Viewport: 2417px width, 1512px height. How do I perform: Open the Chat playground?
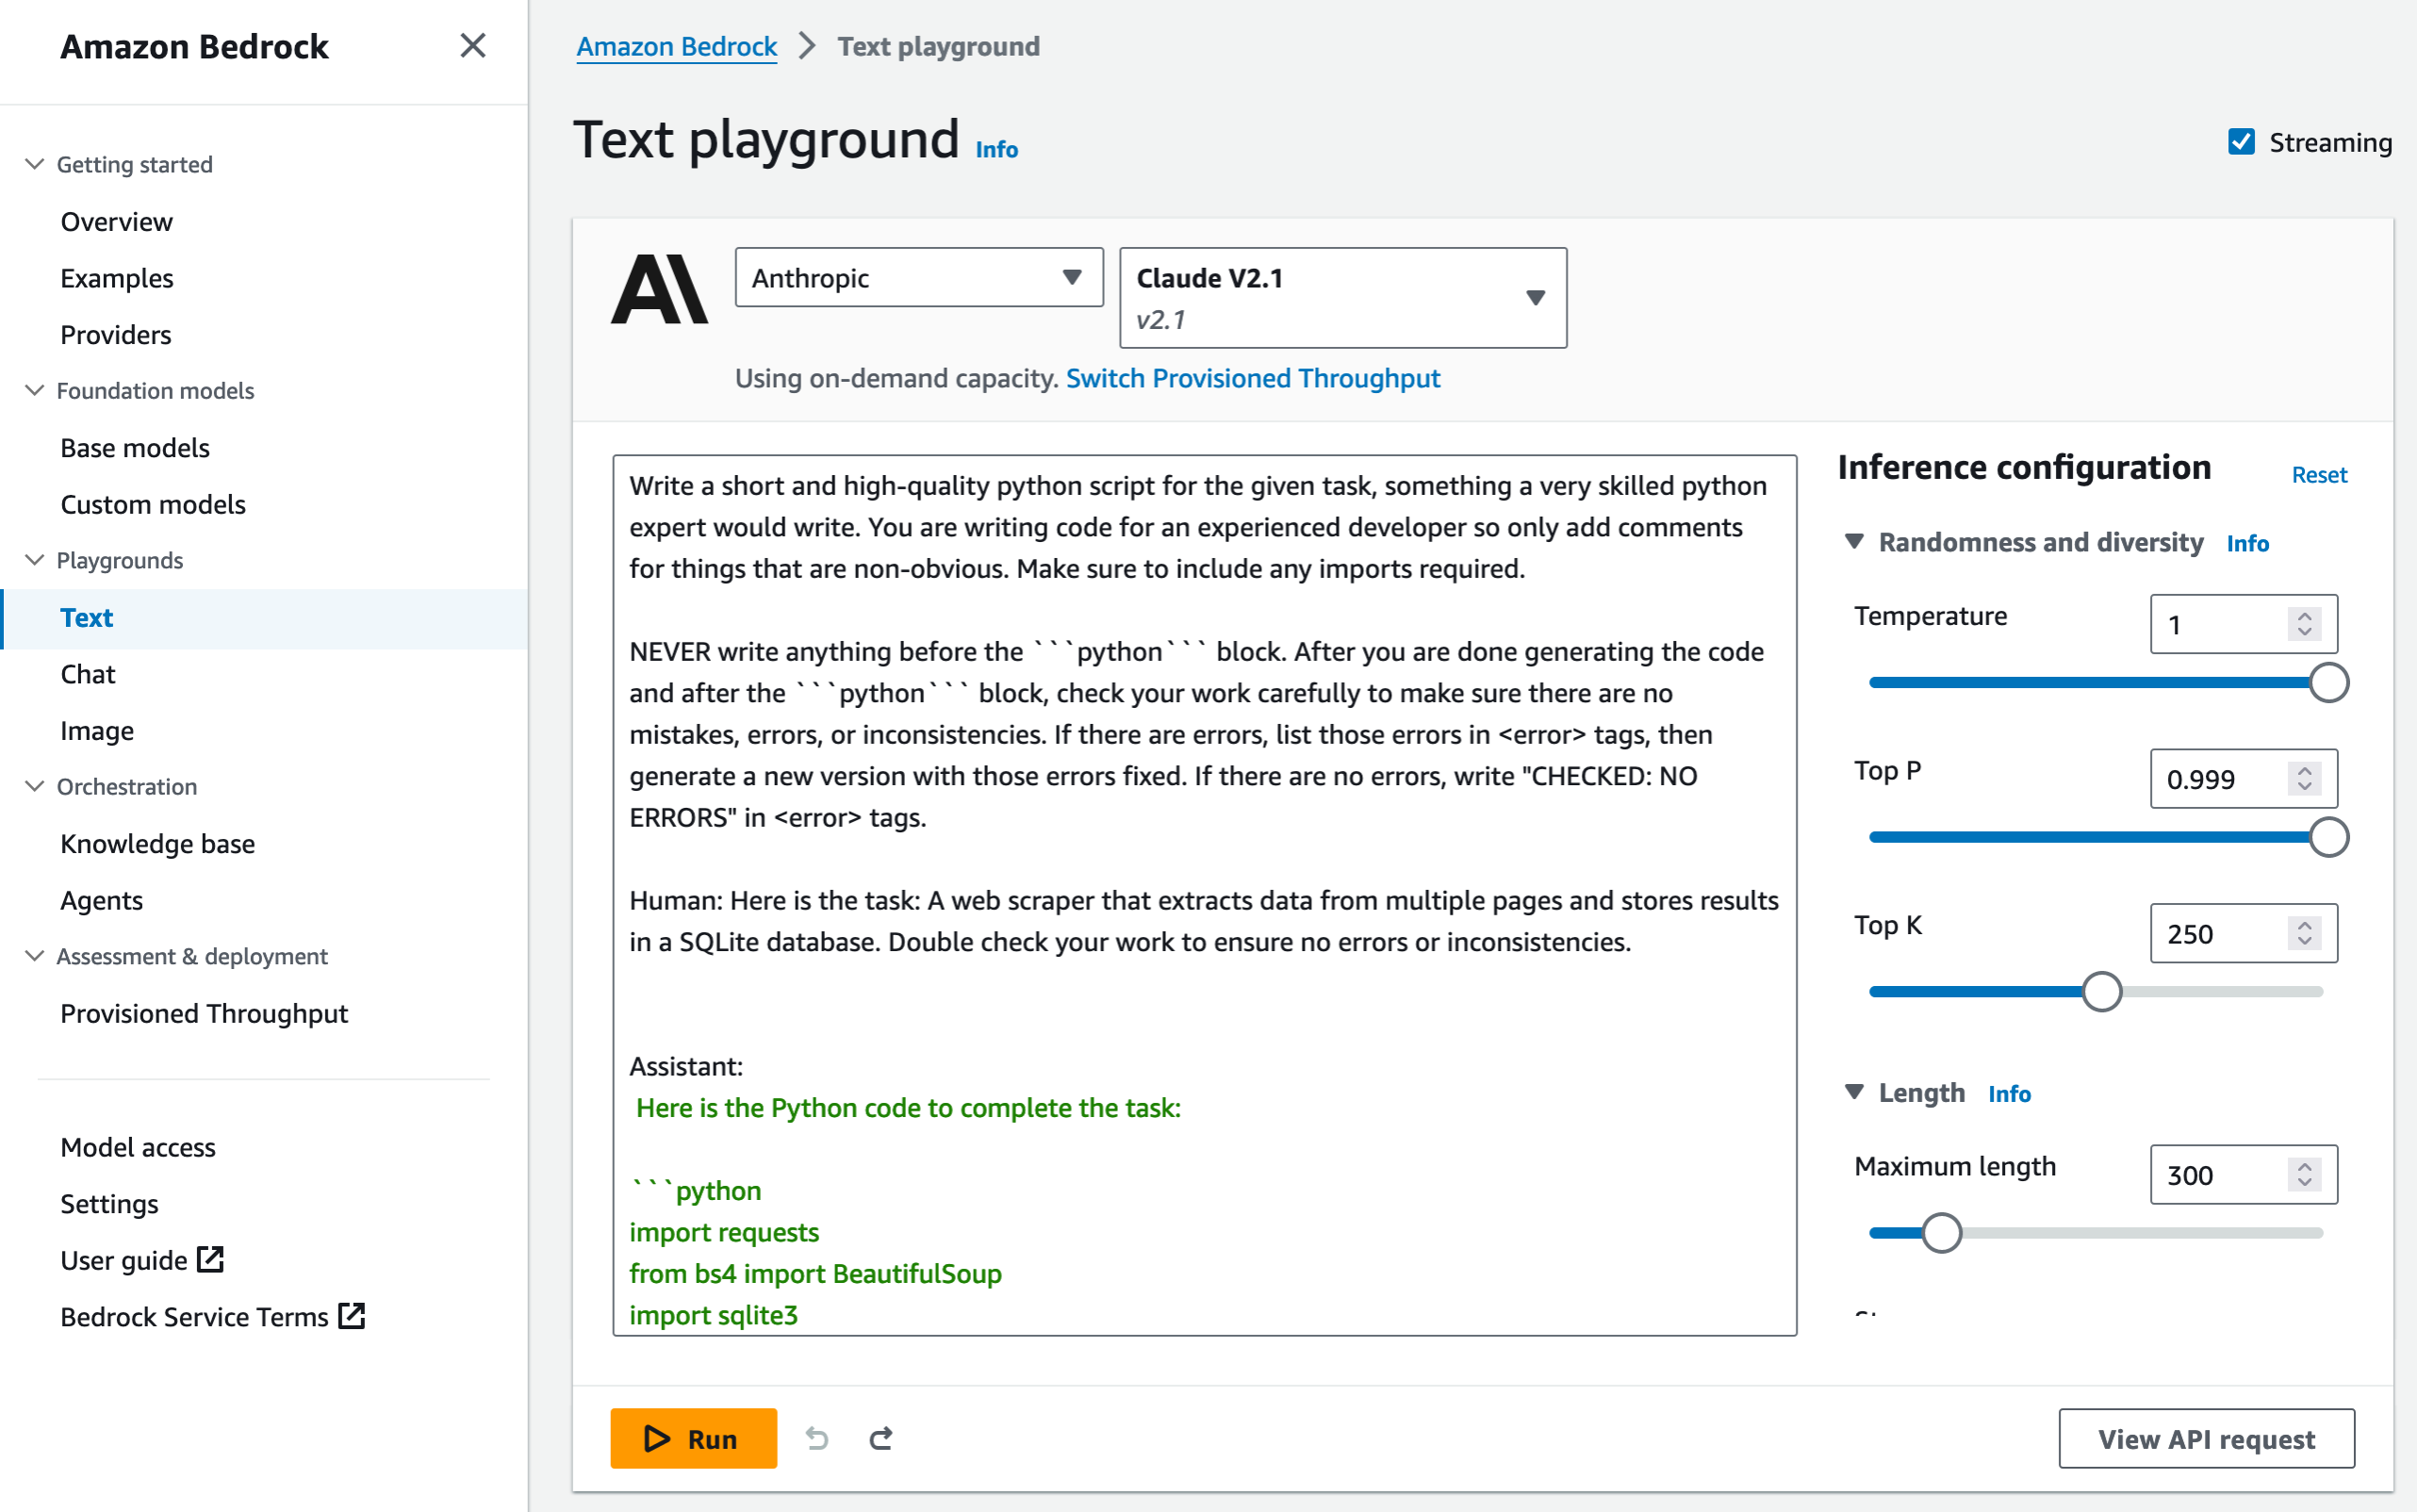tap(88, 674)
